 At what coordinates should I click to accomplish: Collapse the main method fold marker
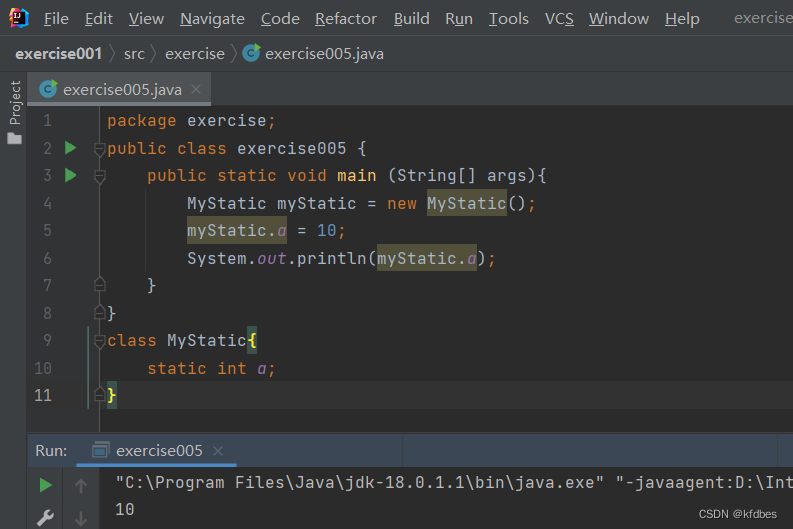(x=99, y=176)
